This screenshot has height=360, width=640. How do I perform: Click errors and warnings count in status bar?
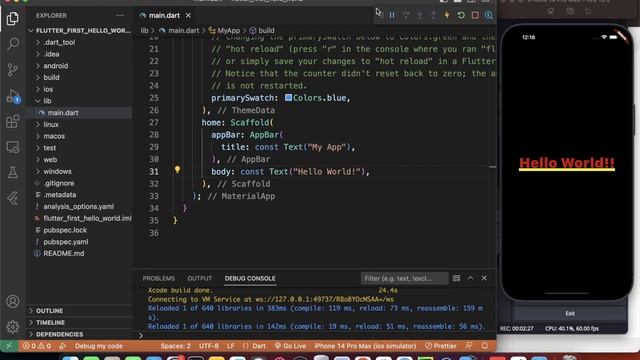(37, 346)
